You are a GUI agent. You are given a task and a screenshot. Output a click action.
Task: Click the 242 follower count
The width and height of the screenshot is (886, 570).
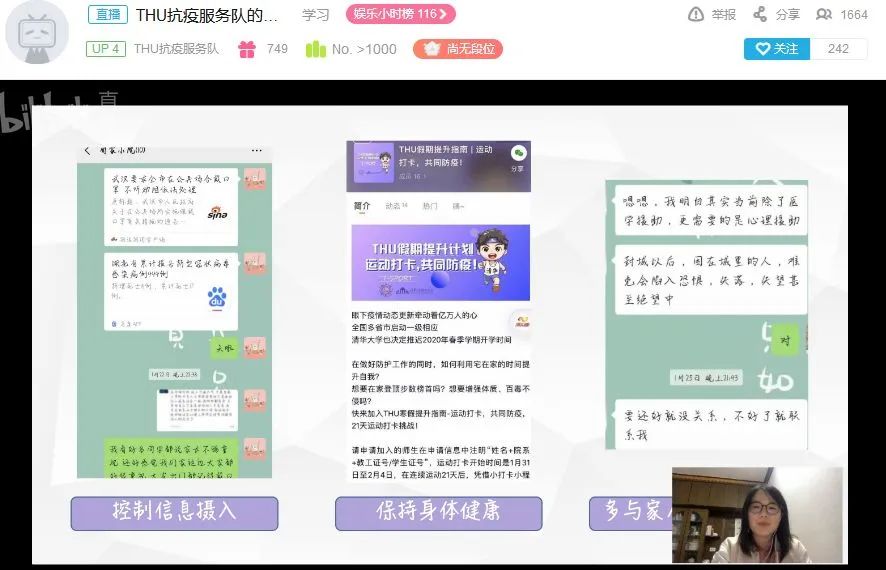[838, 48]
